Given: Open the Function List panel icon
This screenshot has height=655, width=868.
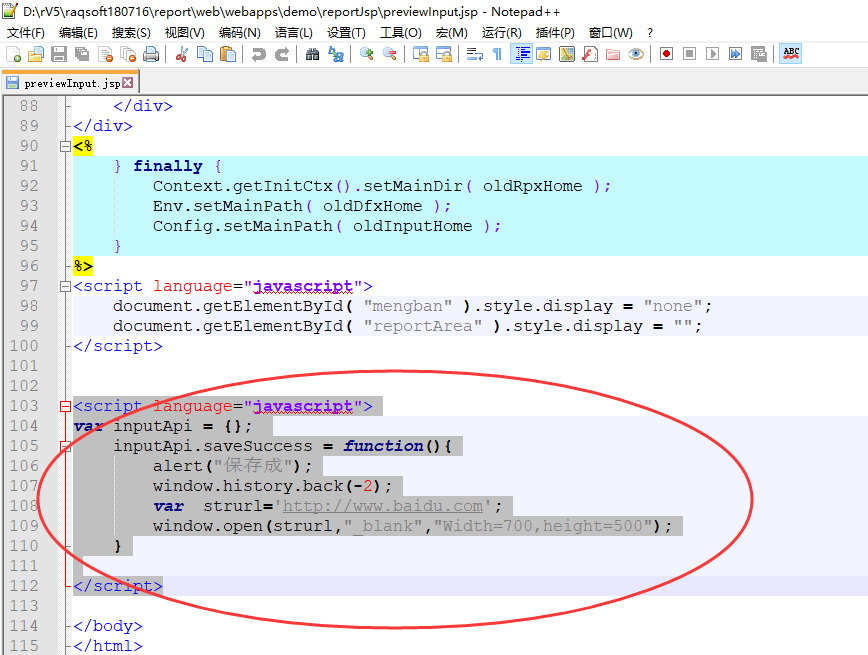Looking at the screenshot, I should click(590, 54).
